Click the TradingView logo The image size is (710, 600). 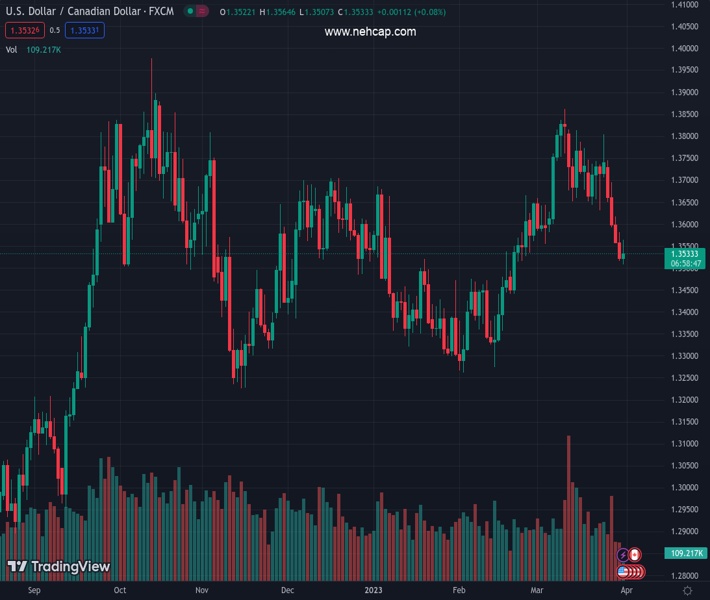pos(58,567)
